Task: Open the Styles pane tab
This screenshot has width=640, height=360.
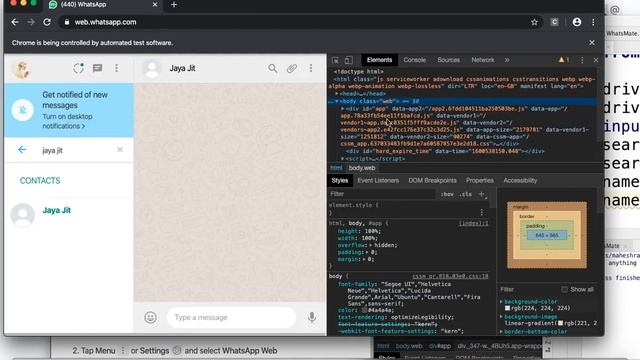Action: click(x=340, y=180)
